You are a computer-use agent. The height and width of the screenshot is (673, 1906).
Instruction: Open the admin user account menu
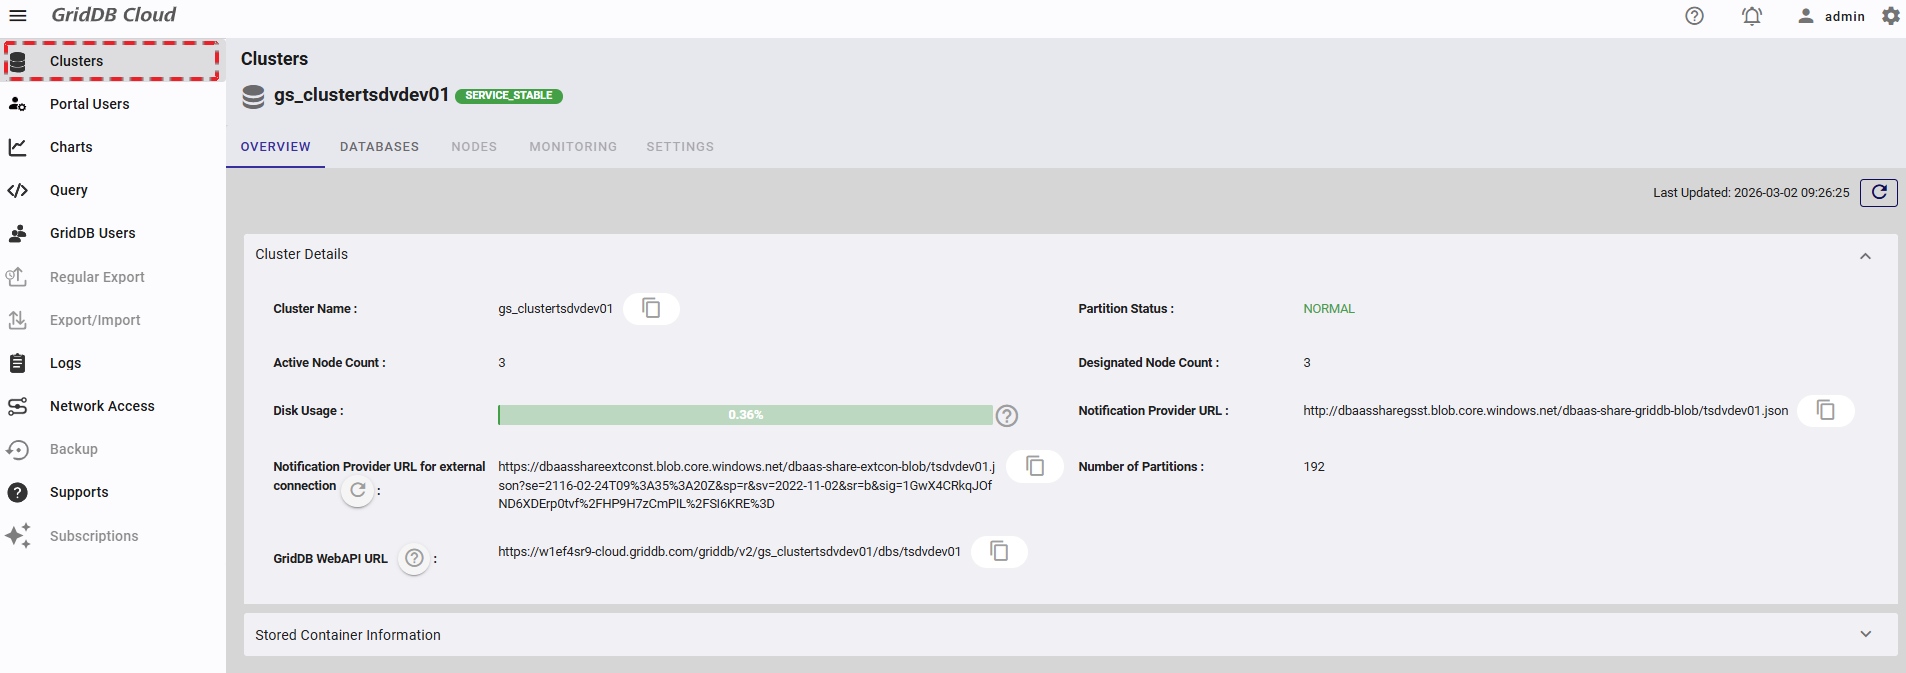(x=1831, y=16)
